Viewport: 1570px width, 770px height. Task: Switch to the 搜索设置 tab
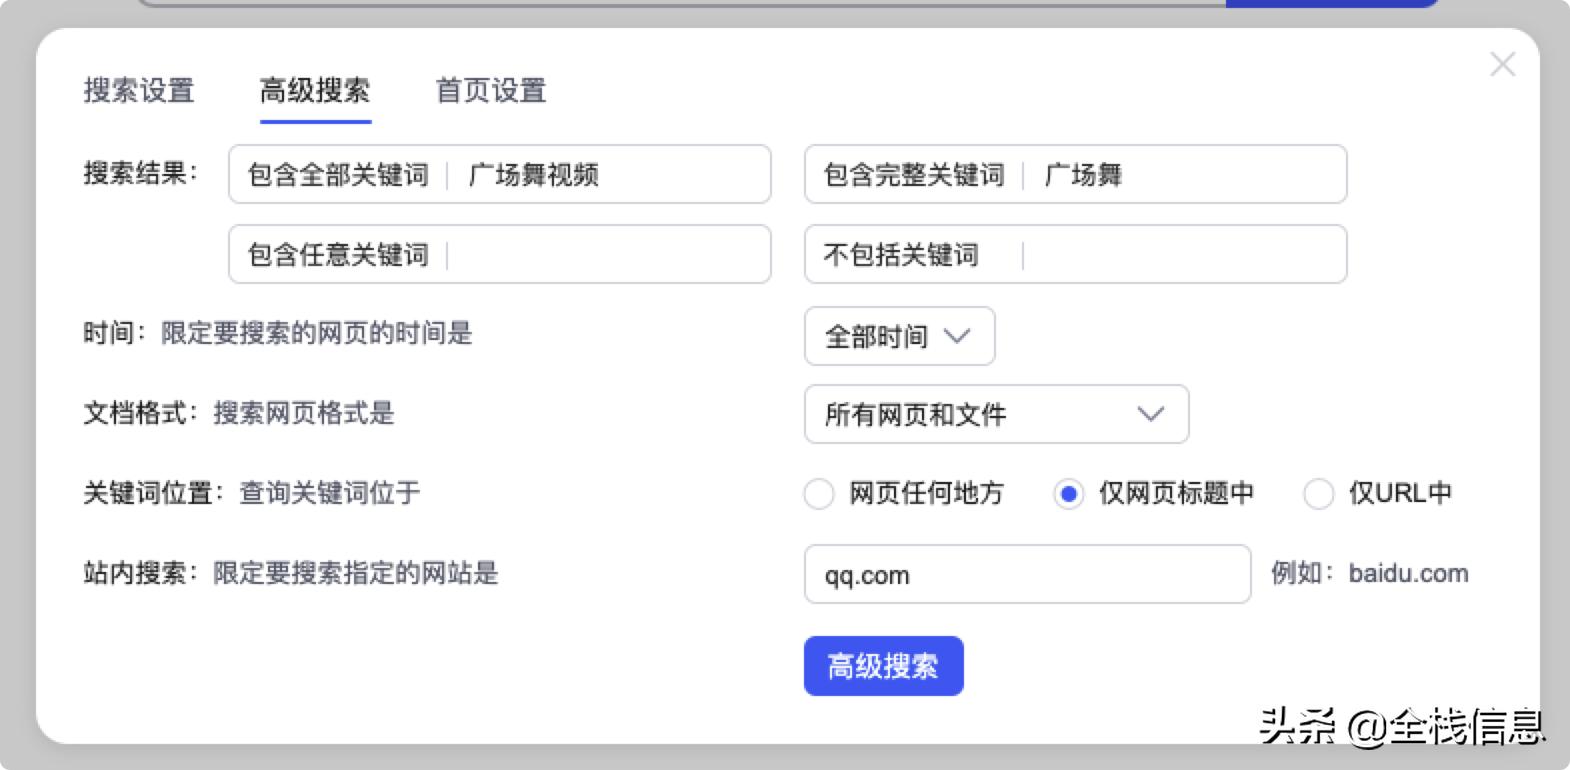138,92
